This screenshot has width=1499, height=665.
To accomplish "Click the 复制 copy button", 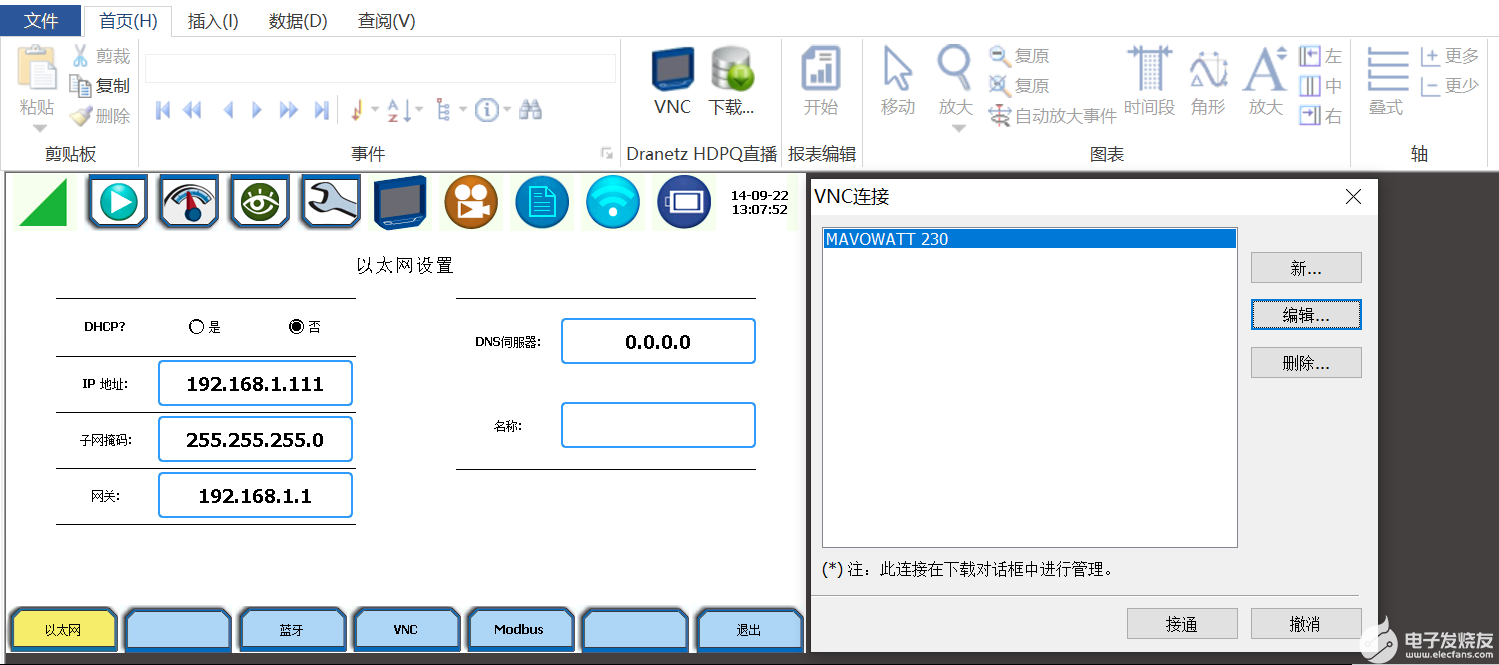I will [x=101, y=86].
